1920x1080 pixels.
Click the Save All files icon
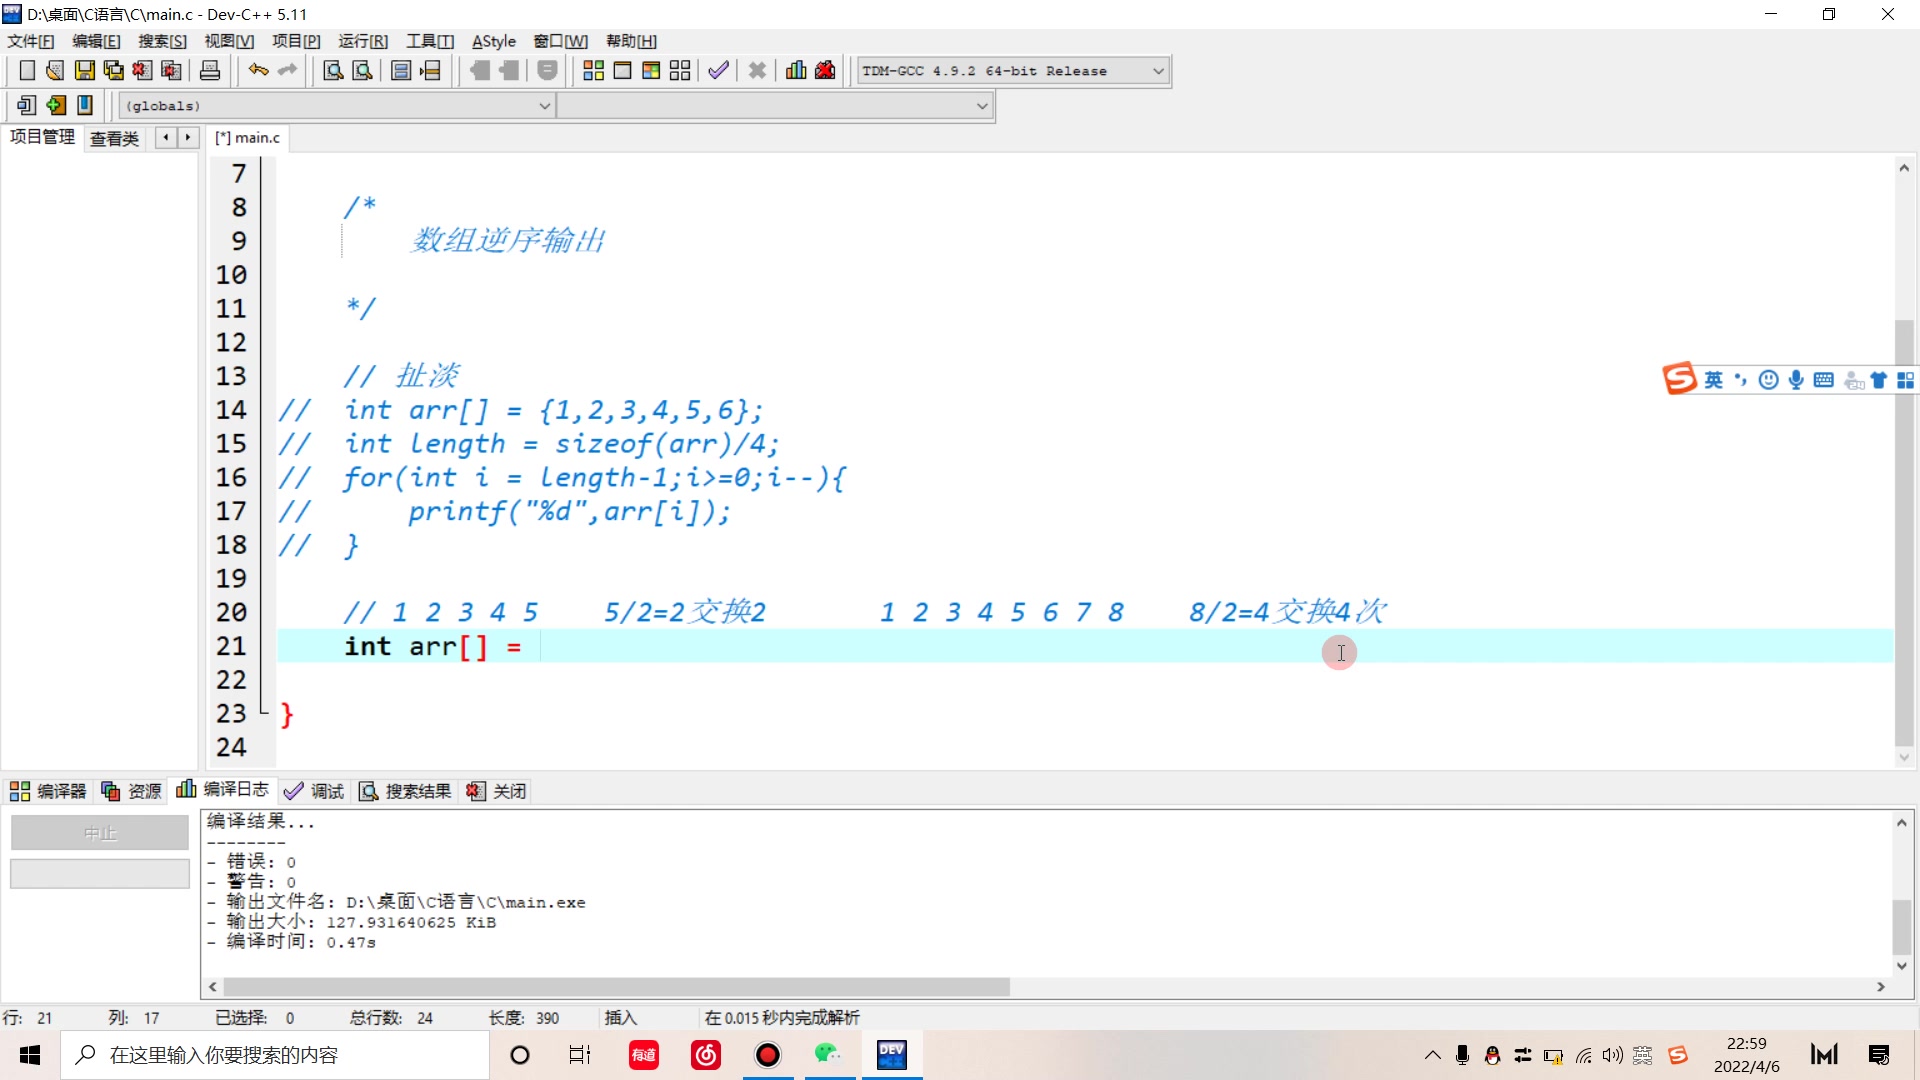[x=114, y=71]
